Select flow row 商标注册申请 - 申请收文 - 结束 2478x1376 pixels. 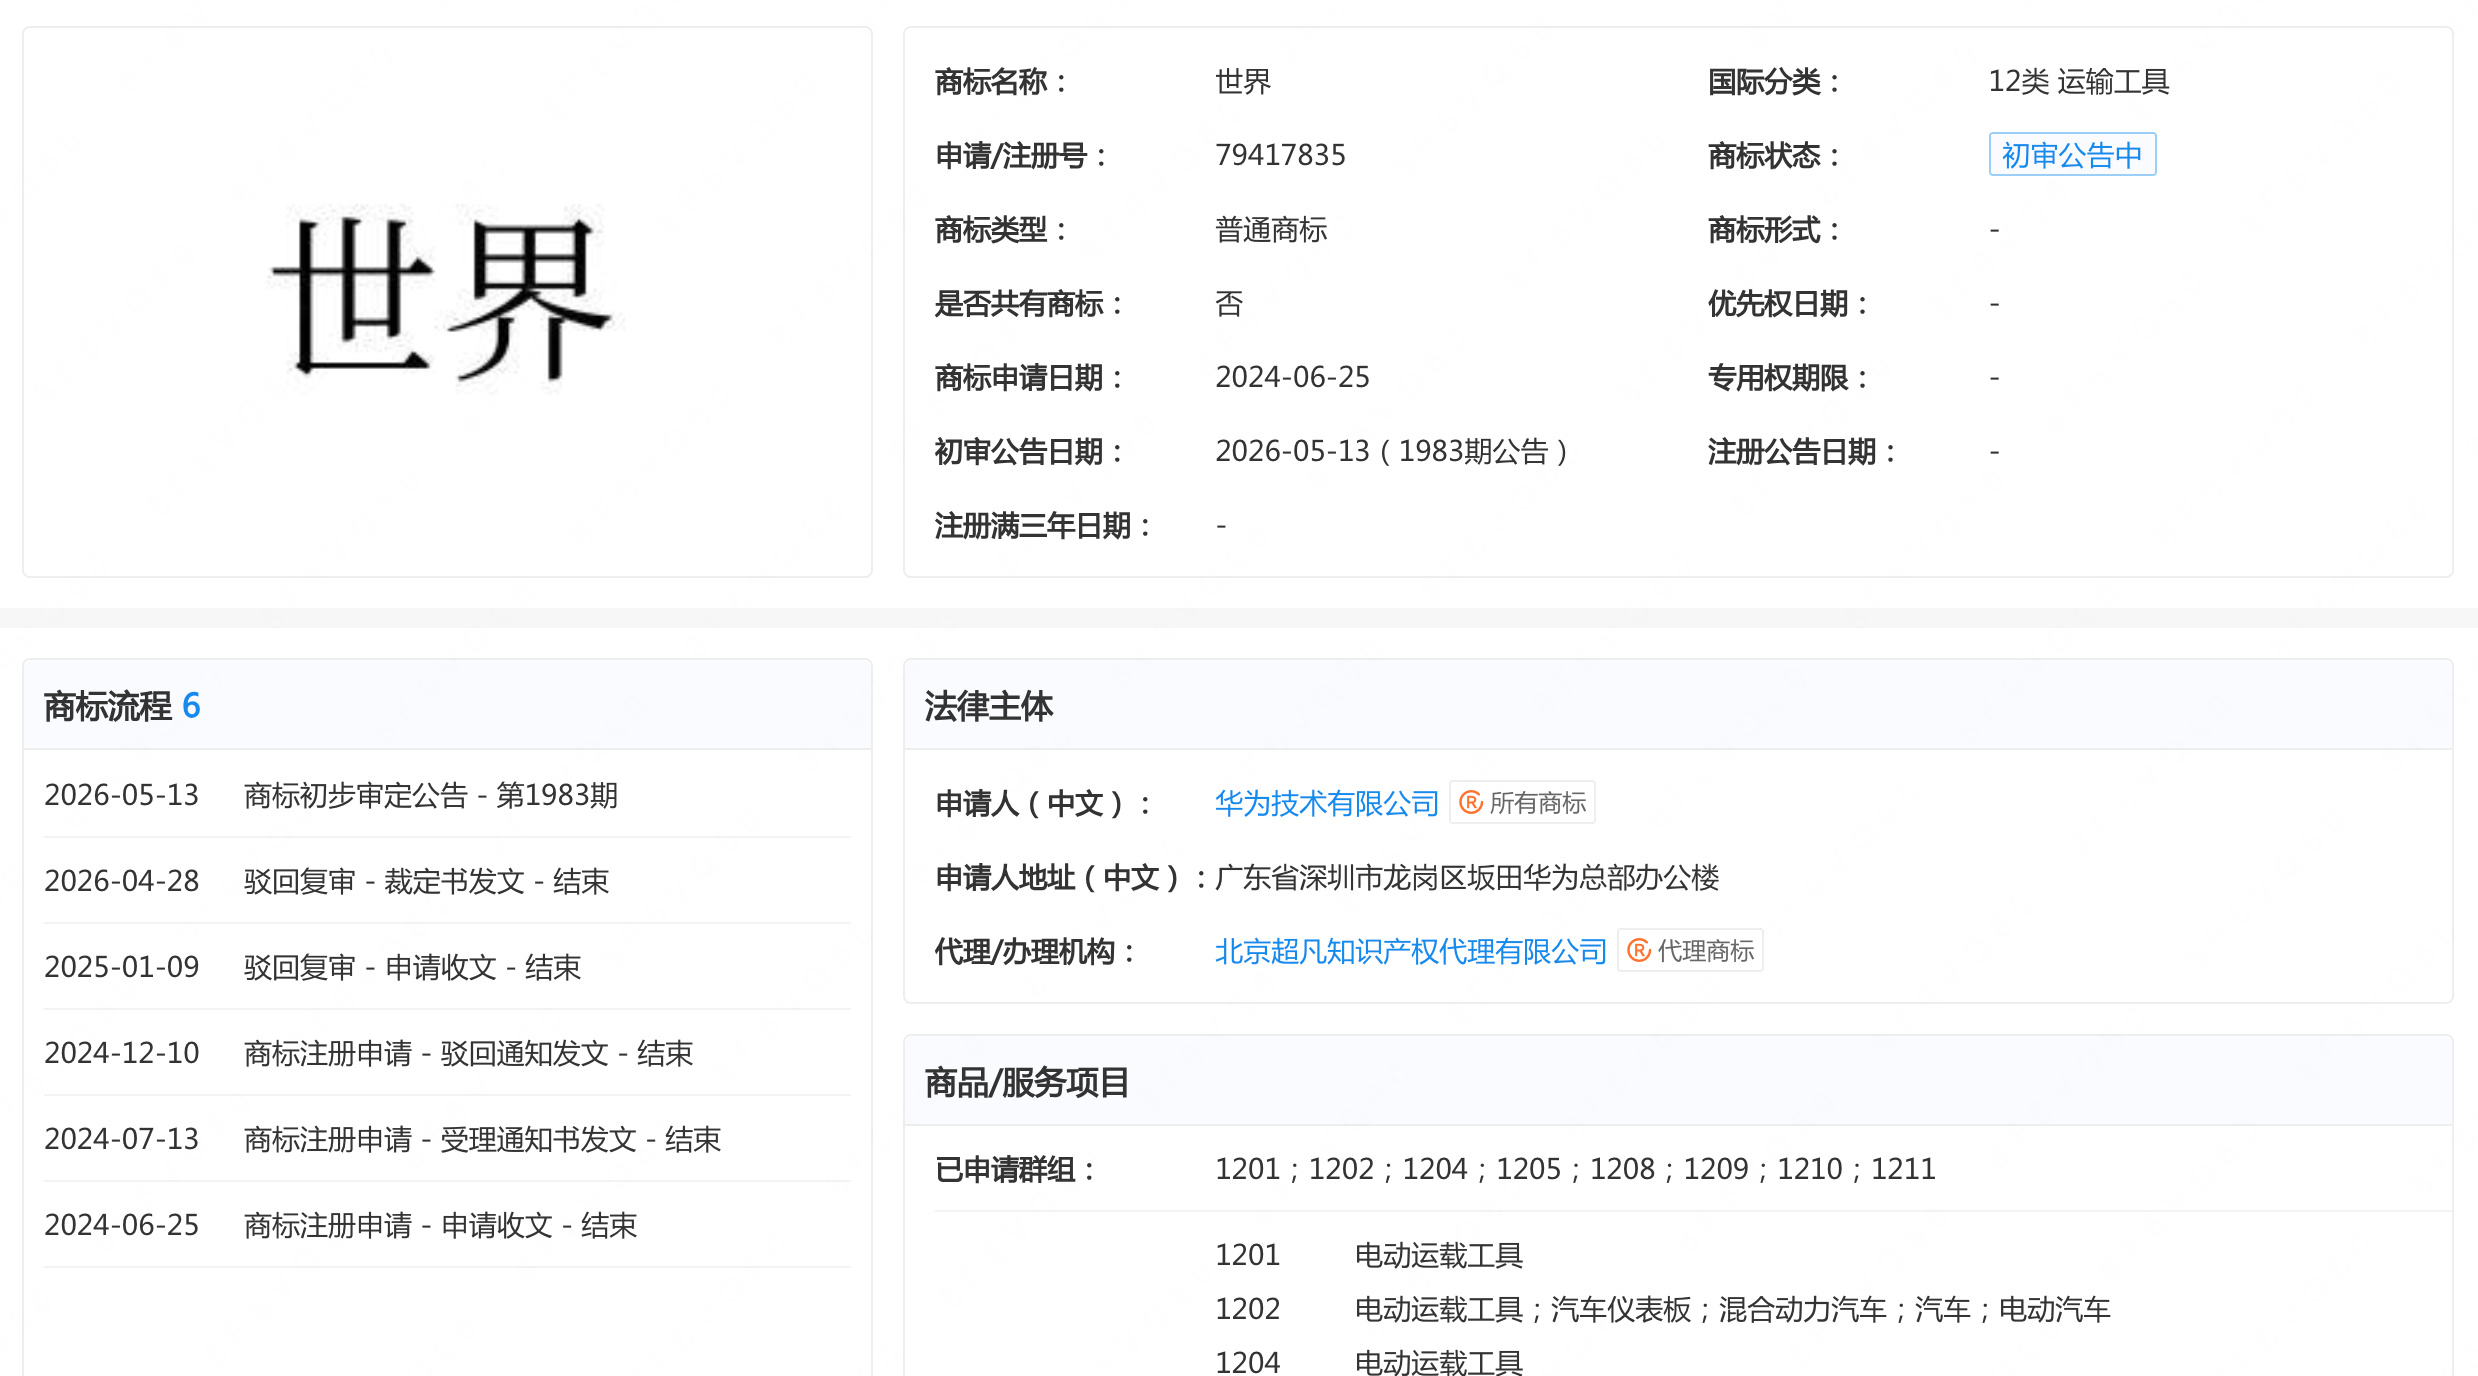[x=447, y=1225]
